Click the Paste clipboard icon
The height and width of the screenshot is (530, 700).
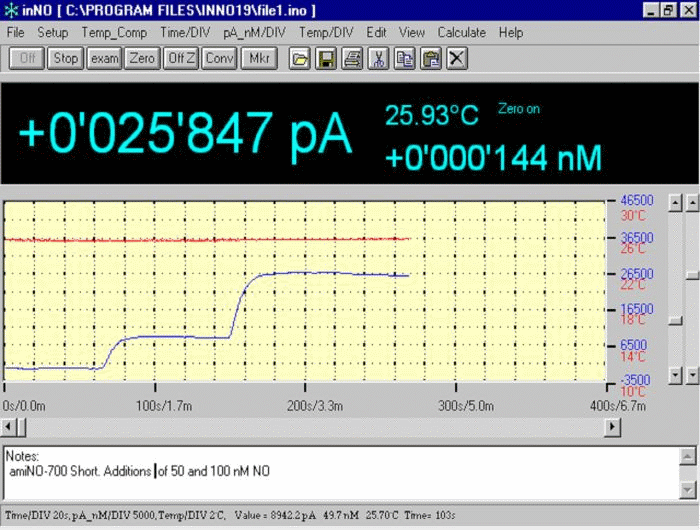click(x=431, y=58)
